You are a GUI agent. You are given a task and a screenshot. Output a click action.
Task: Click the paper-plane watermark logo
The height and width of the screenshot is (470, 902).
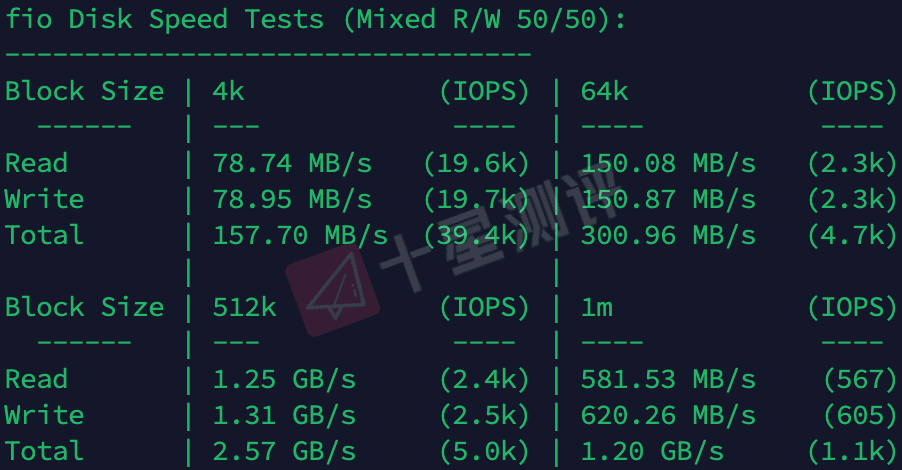click(332, 291)
